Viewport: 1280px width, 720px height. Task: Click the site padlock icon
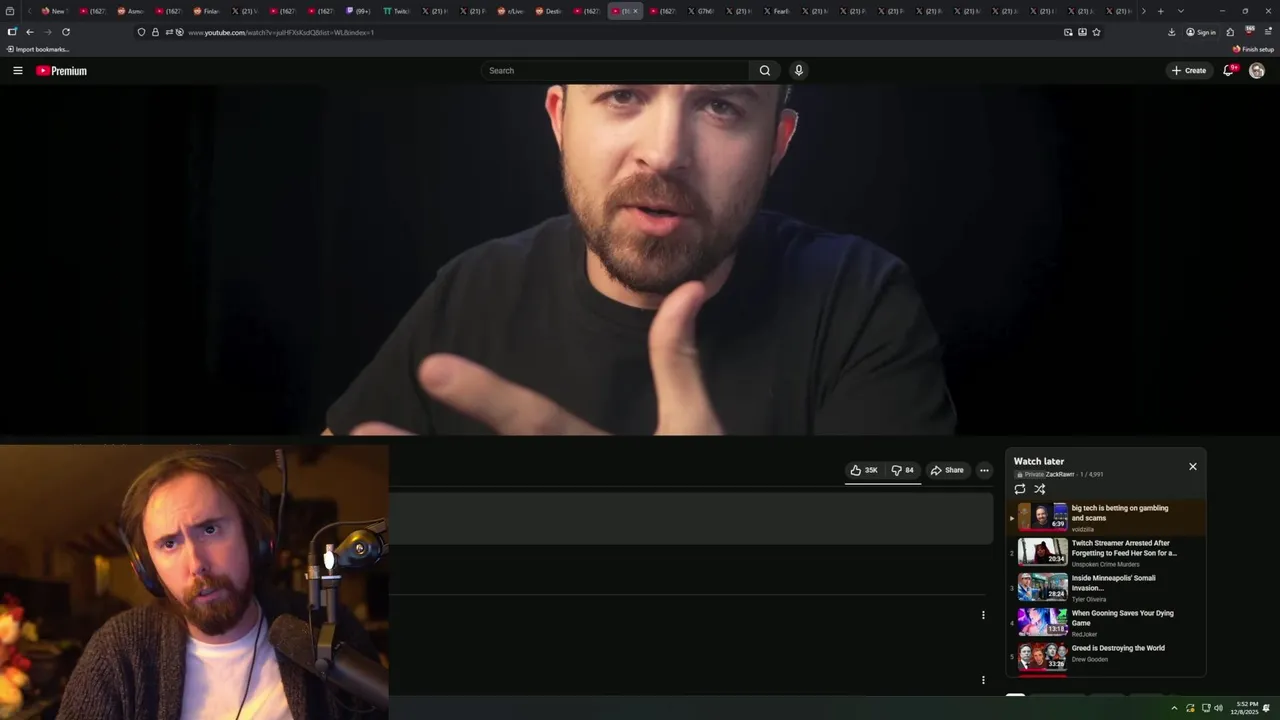[x=155, y=32]
